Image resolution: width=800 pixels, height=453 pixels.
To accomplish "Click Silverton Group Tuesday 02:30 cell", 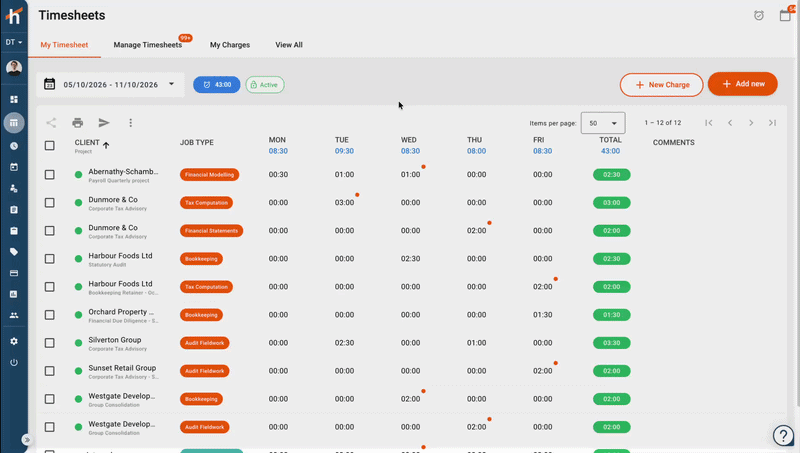I will pyautogui.click(x=344, y=343).
